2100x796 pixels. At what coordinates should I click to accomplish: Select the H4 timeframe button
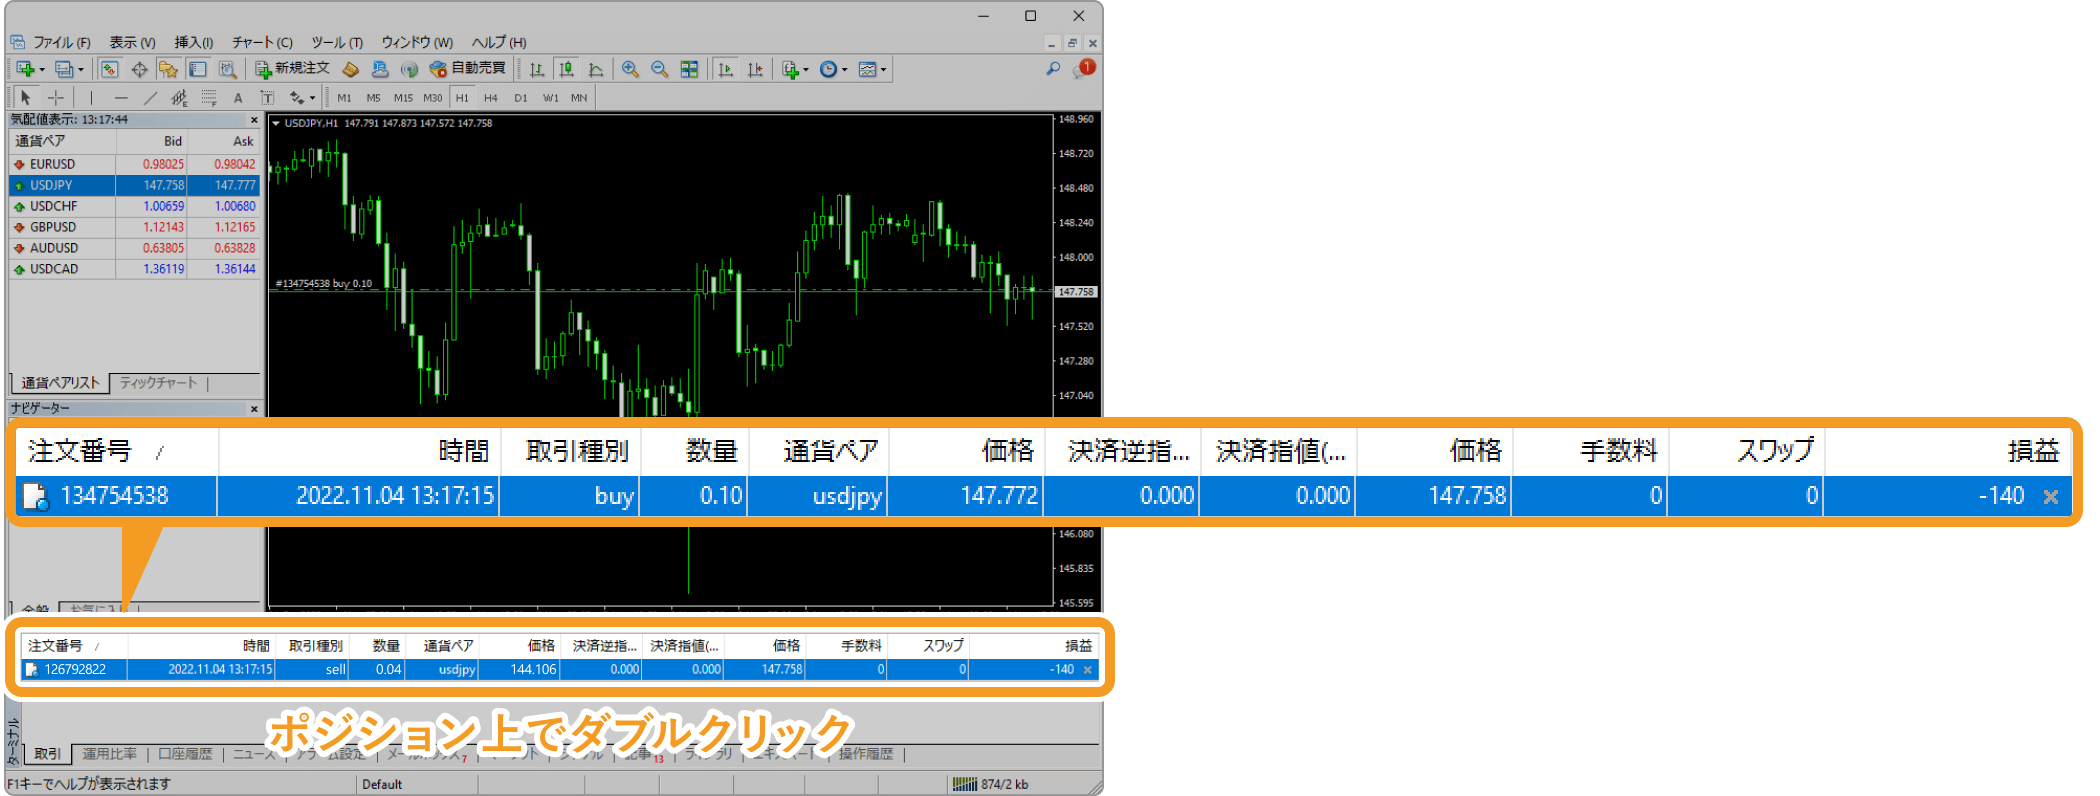(490, 98)
